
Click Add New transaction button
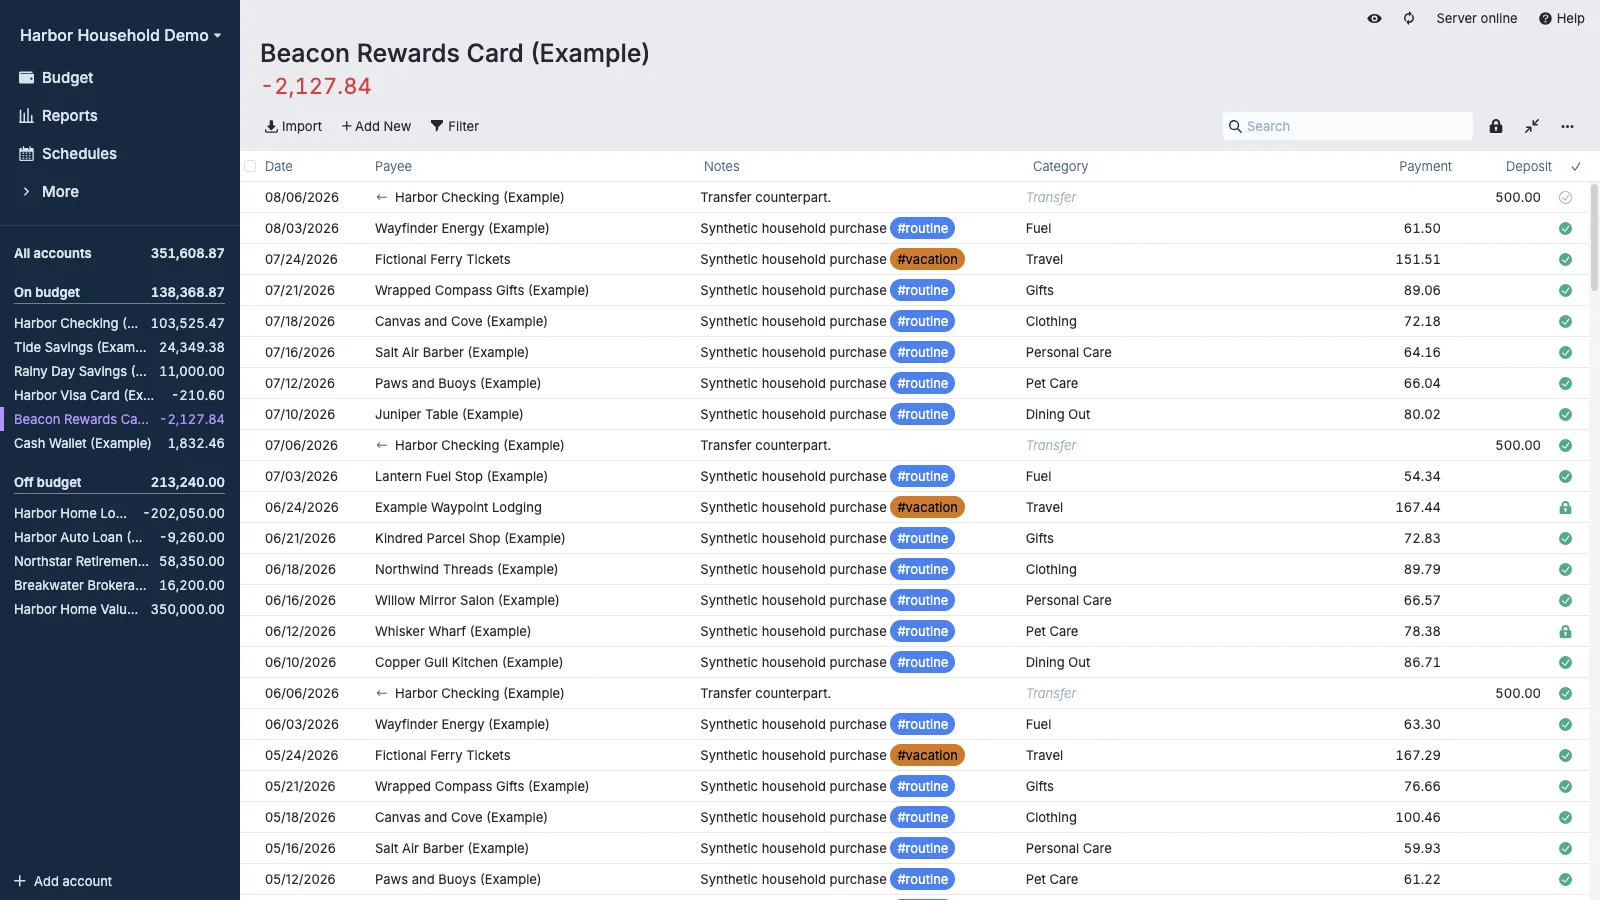pos(376,126)
